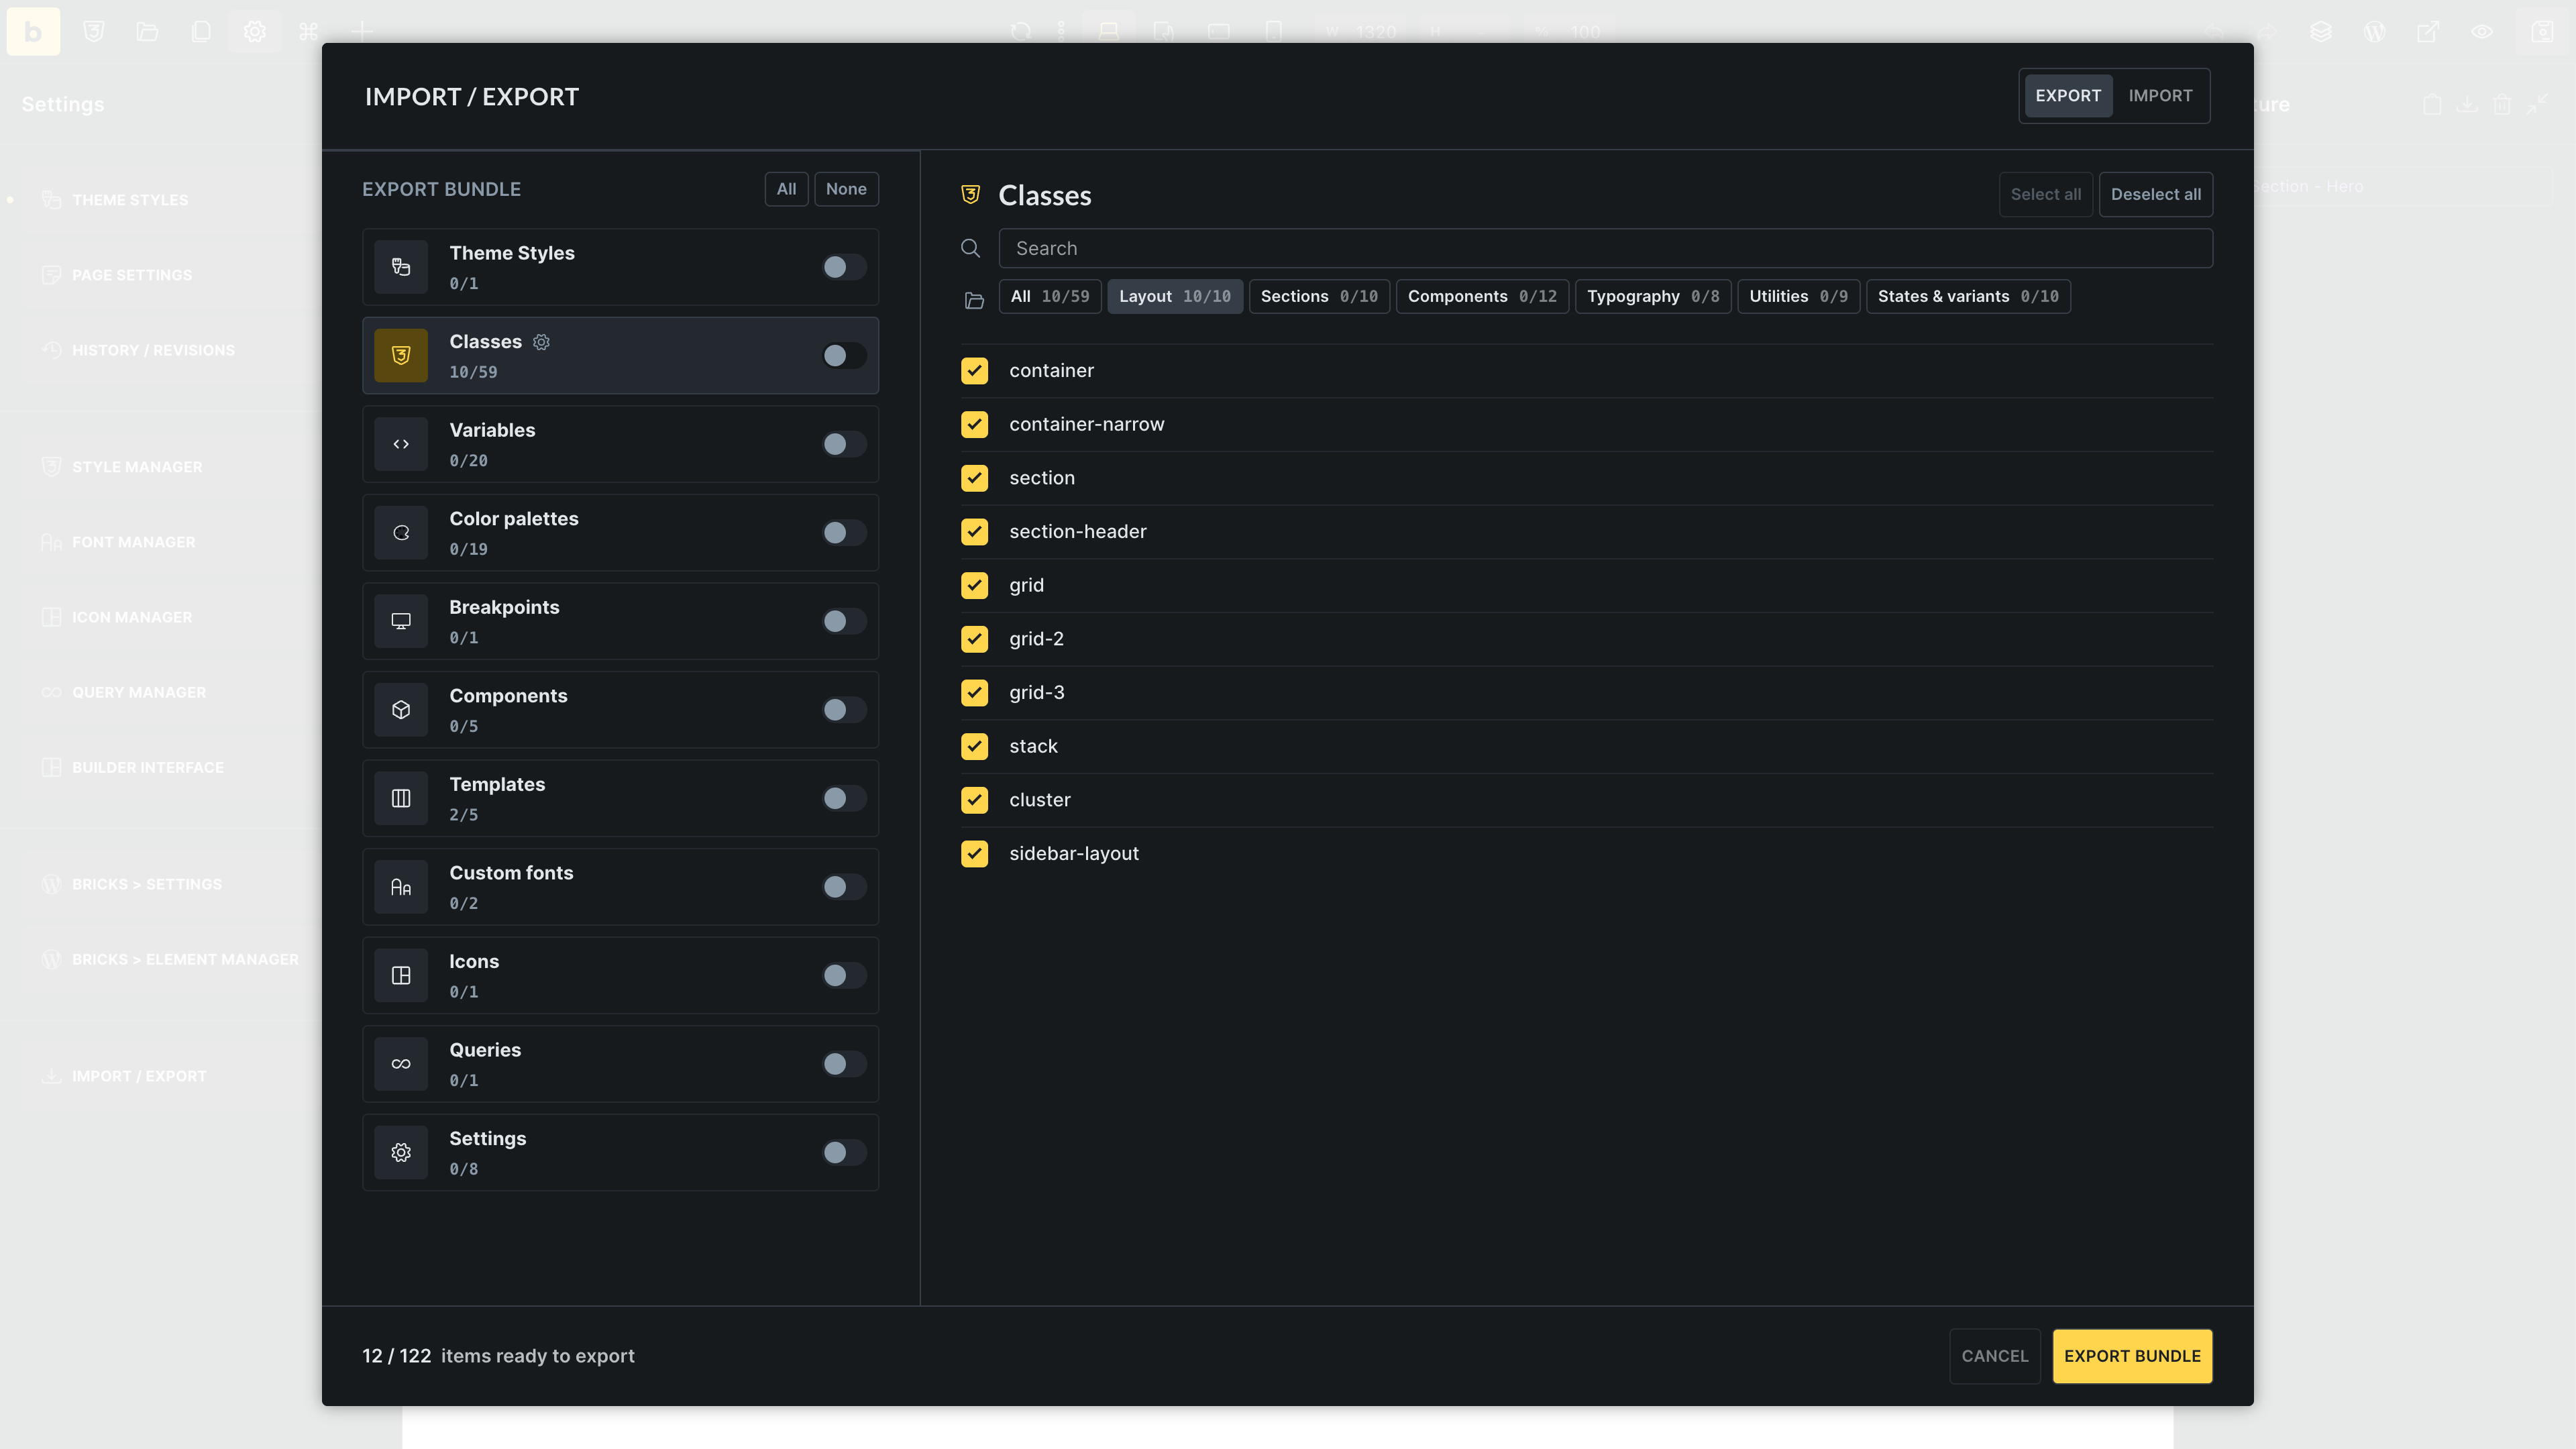Click the plus icon in the top toolbar

pyautogui.click(x=362, y=31)
